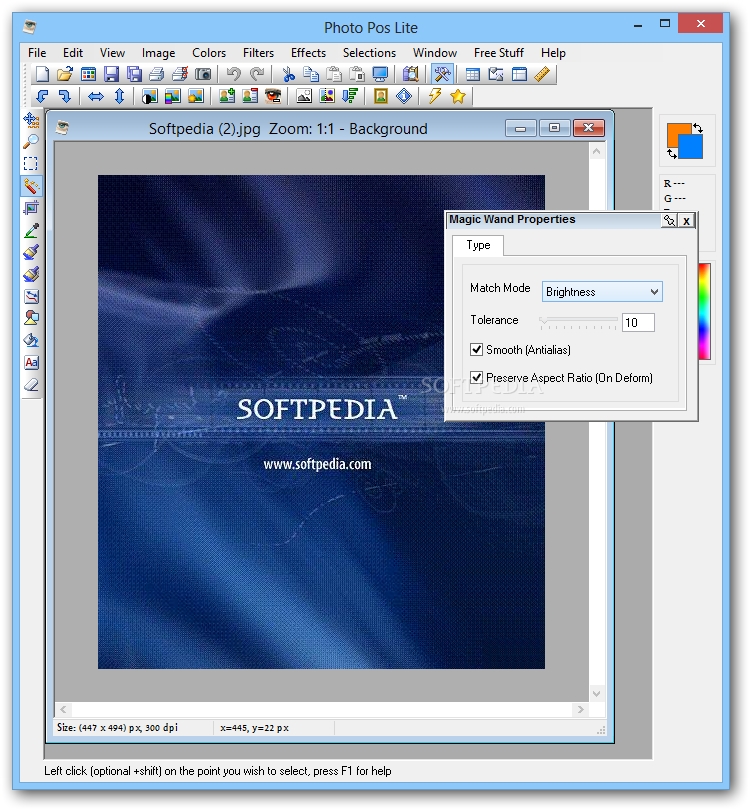Select the Shapes tool

click(31, 318)
